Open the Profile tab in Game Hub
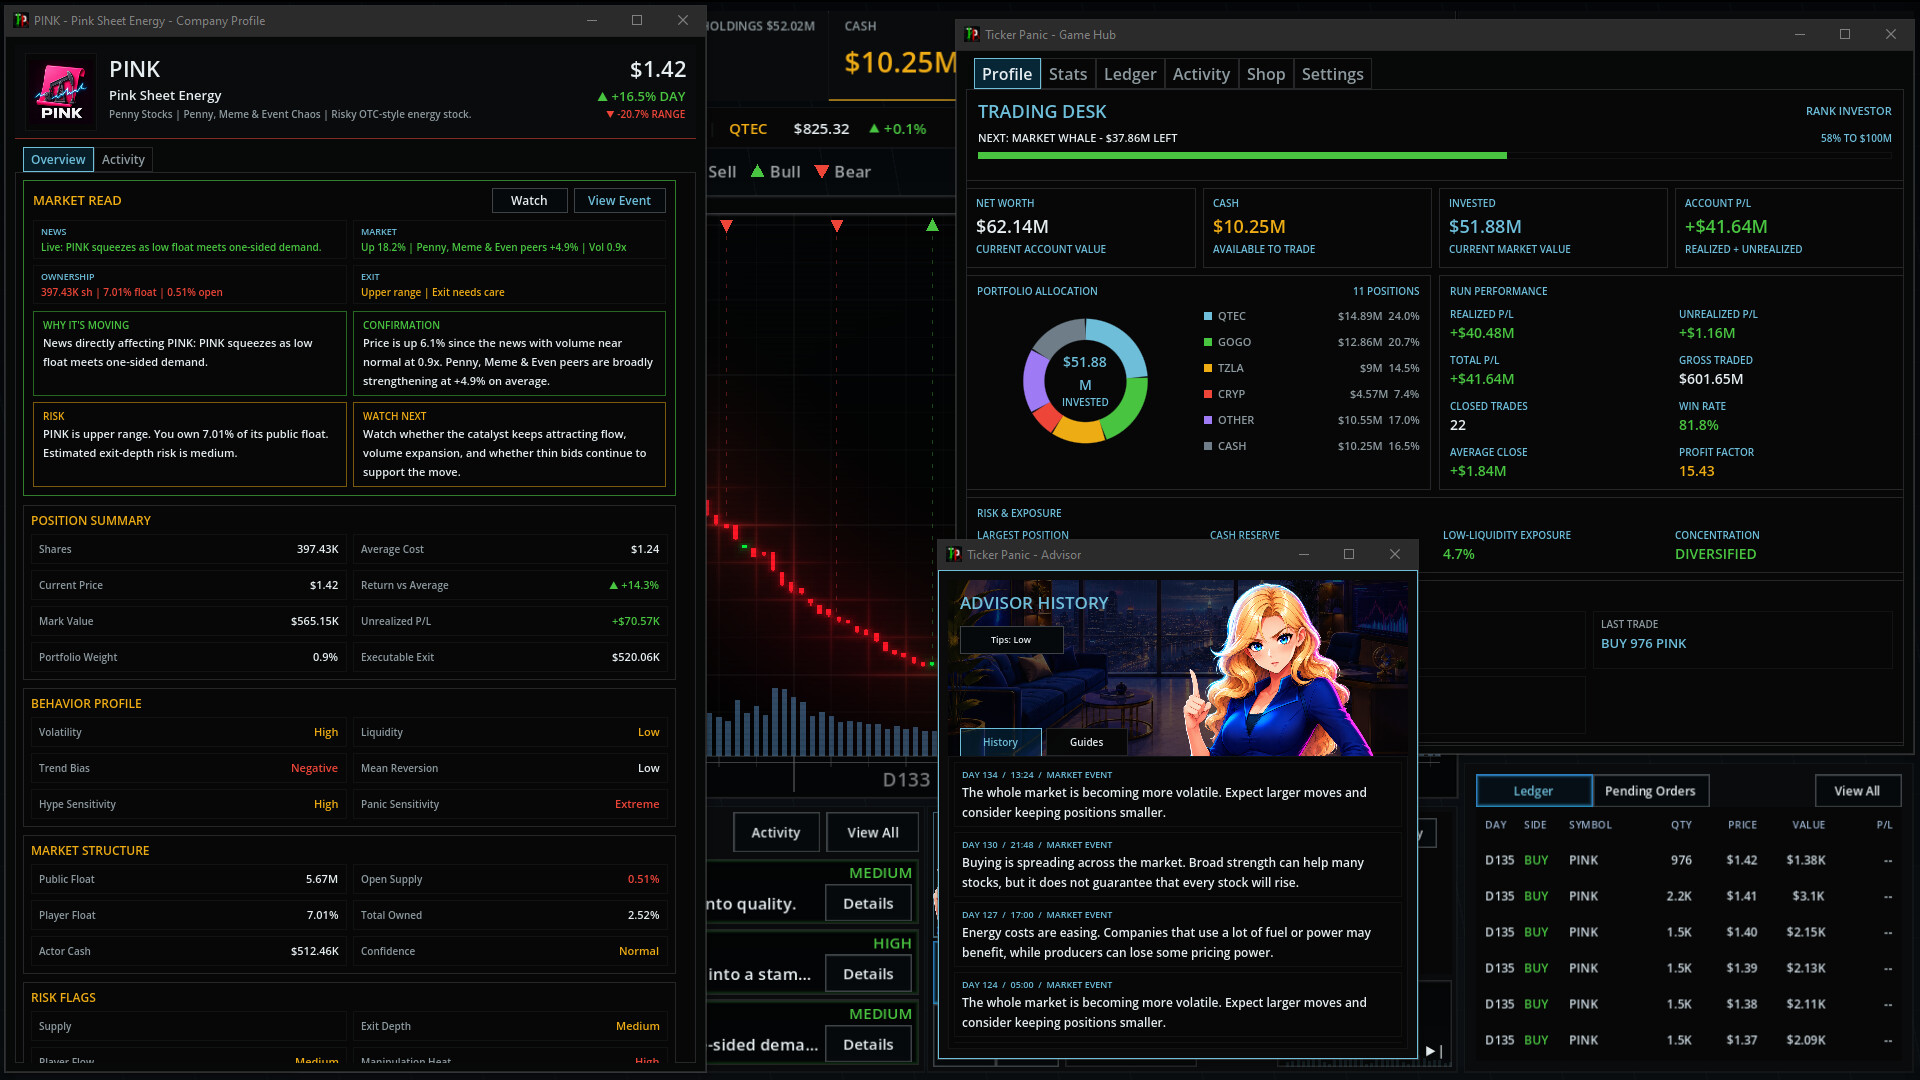The image size is (1920, 1080). click(x=1007, y=74)
